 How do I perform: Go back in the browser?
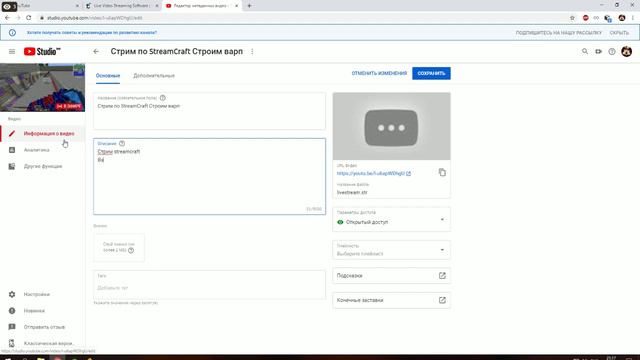point(7,18)
